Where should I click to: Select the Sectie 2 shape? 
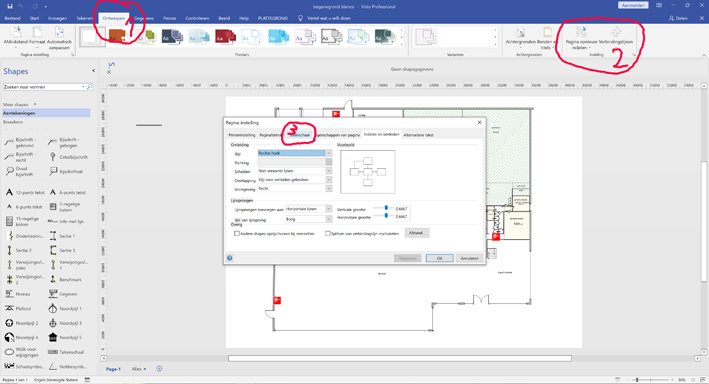(19, 250)
